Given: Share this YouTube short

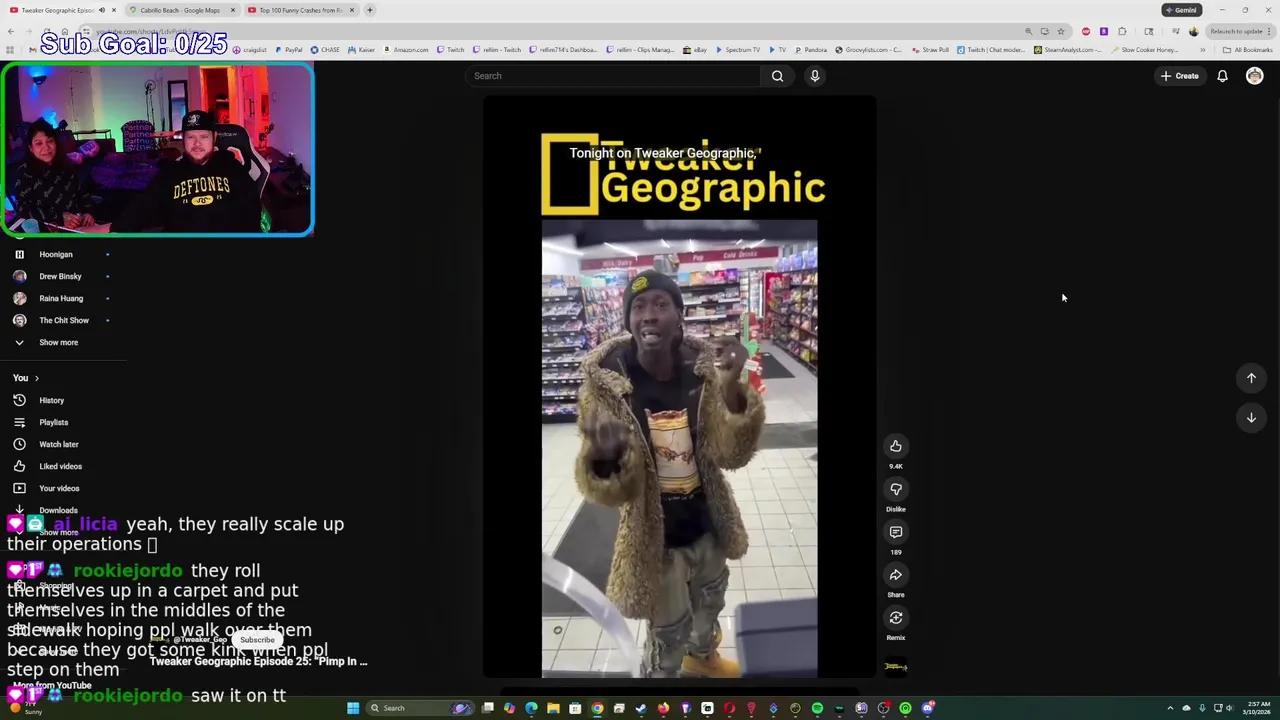Looking at the screenshot, I should tap(896, 575).
